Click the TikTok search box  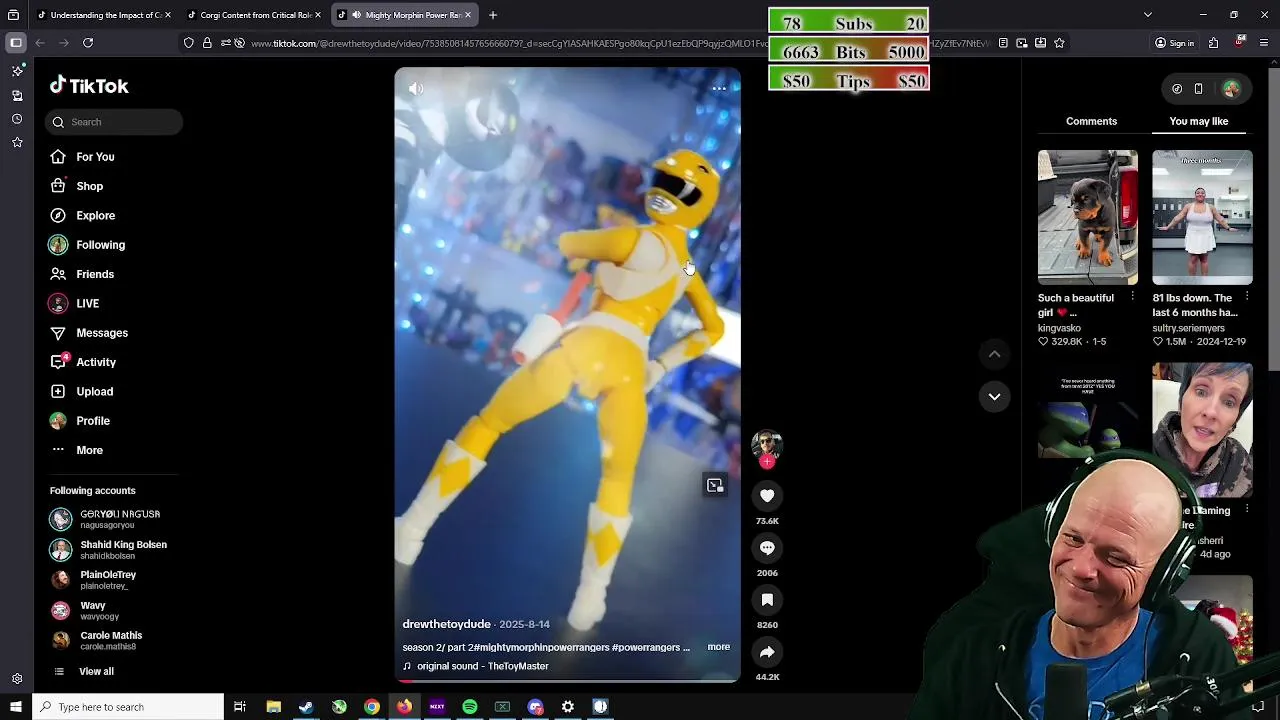113,122
